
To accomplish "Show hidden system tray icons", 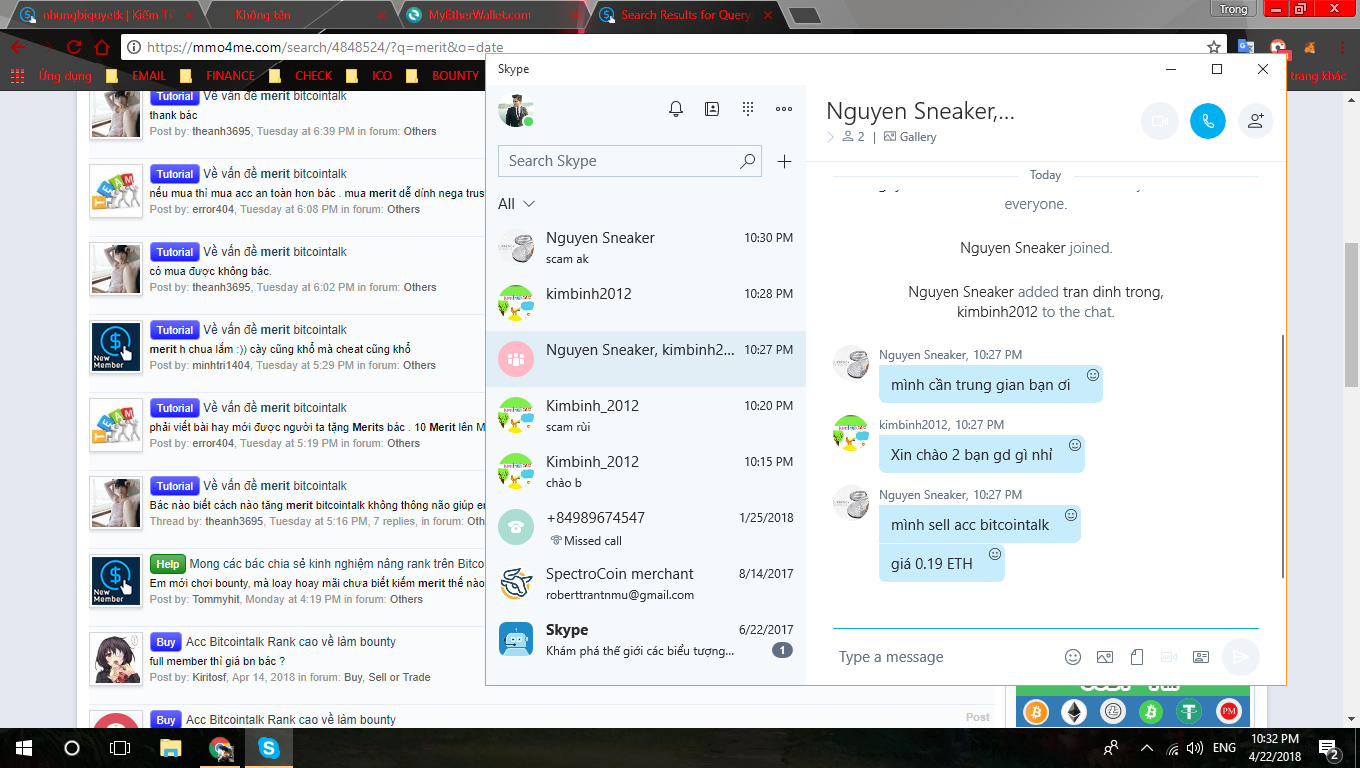I will coord(1146,748).
